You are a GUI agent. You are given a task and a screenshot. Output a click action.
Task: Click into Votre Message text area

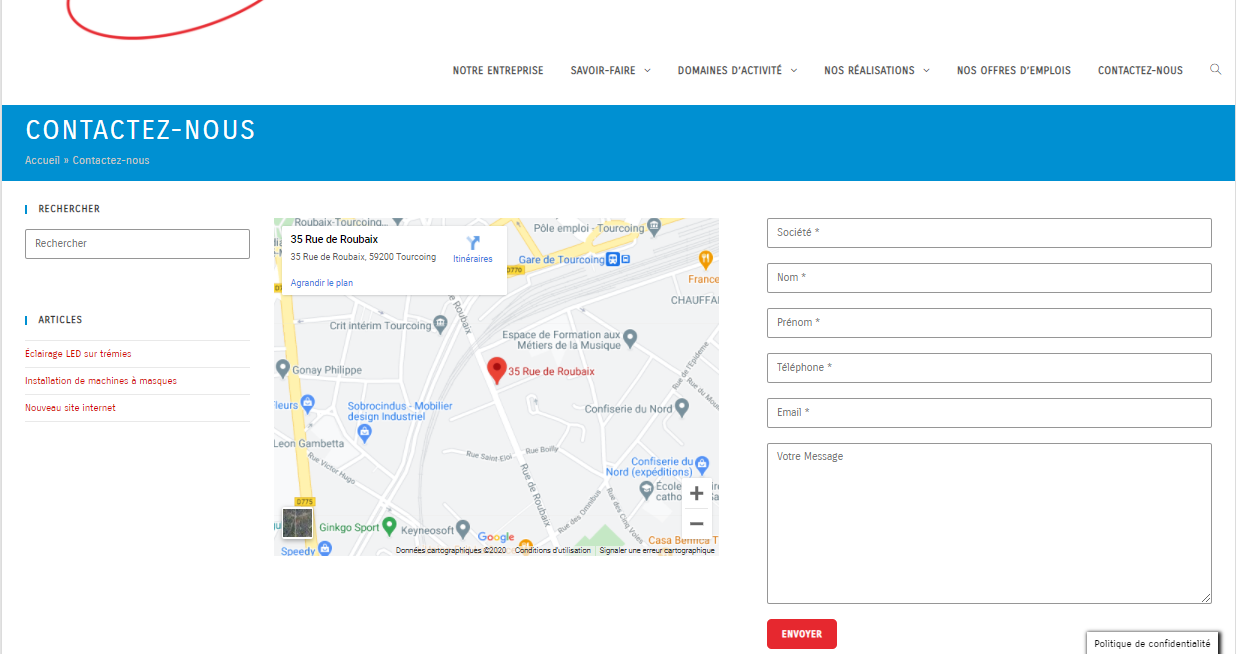(989, 523)
